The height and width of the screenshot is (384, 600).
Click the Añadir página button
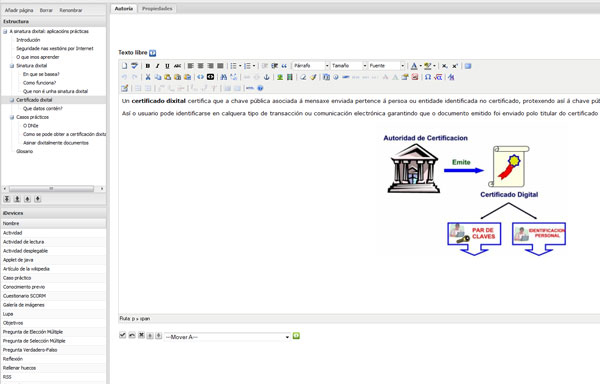pos(19,10)
